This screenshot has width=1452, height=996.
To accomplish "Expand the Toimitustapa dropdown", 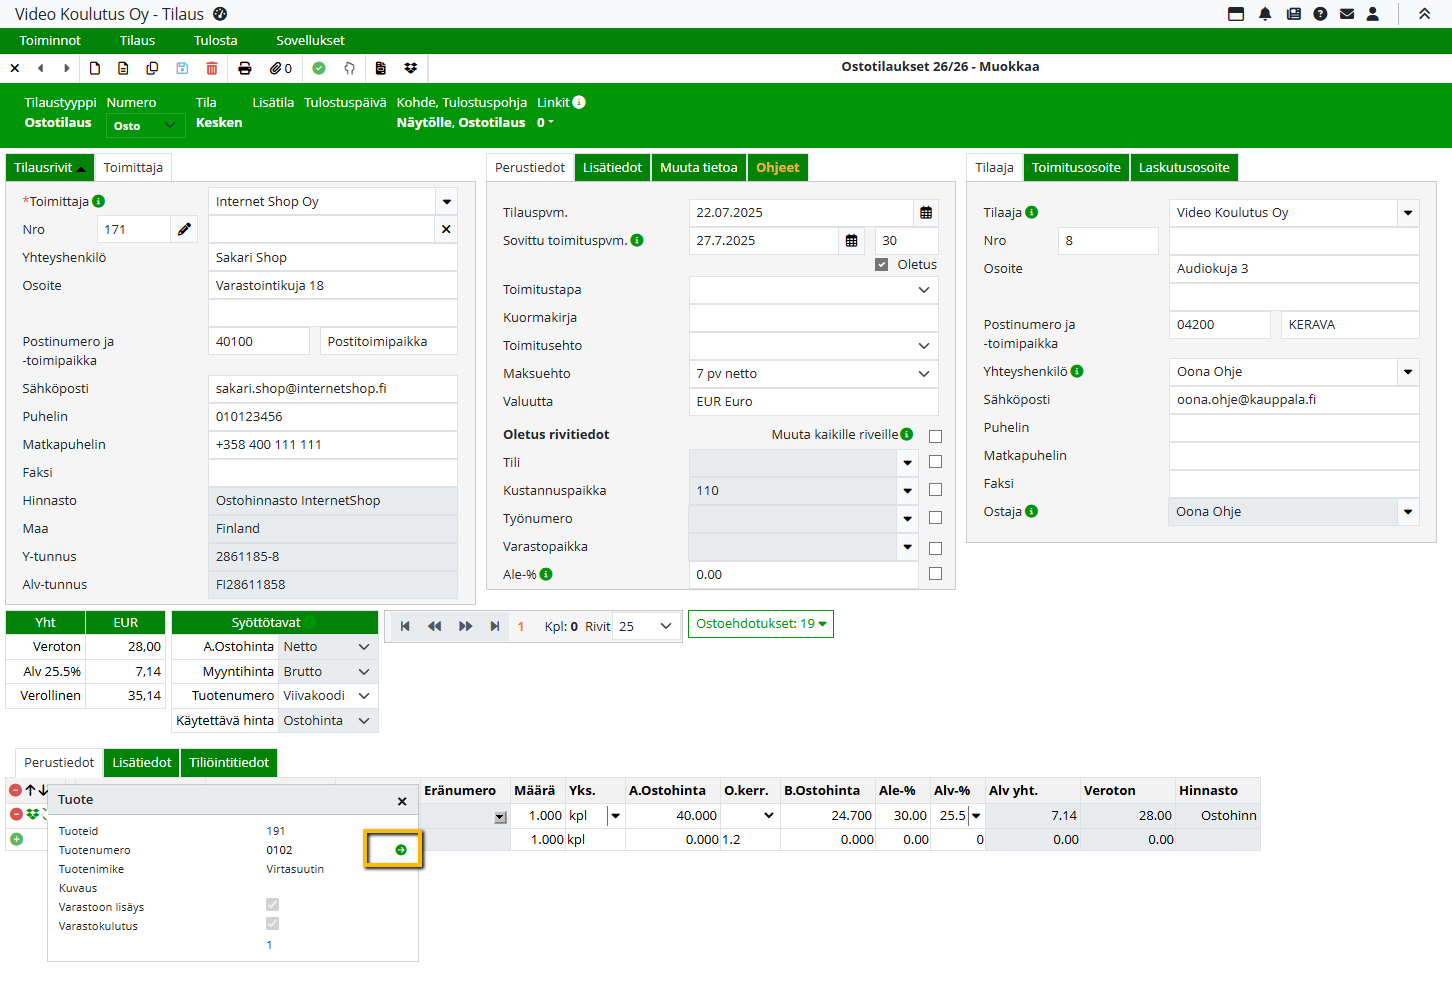I will 923,290.
